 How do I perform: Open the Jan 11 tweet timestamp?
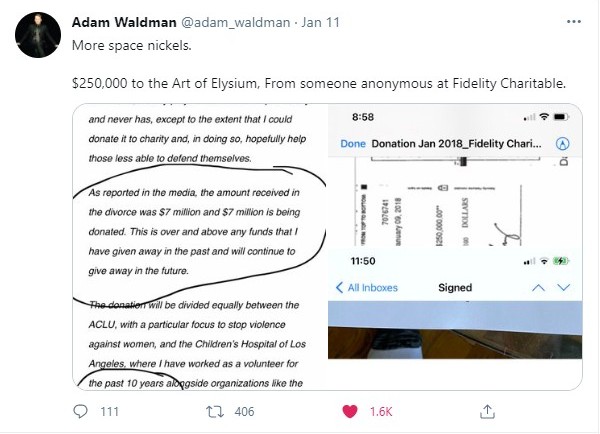click(320, 22)
